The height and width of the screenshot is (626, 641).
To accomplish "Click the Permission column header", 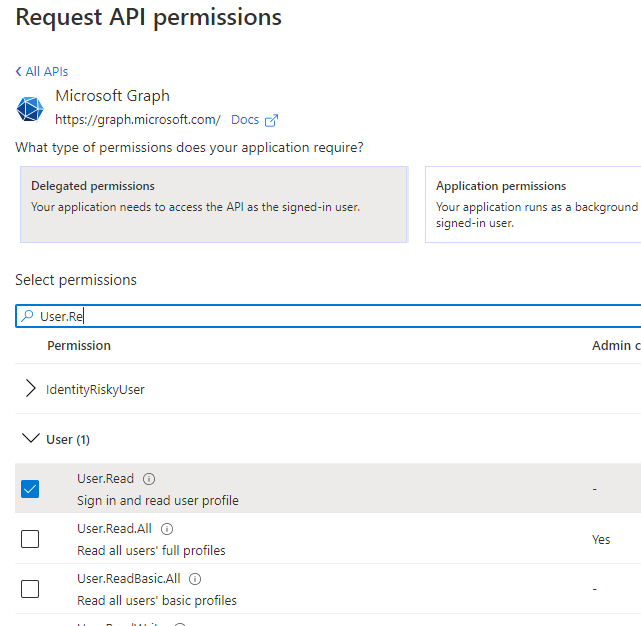I will pyautogui.click(x=79, y=346).
